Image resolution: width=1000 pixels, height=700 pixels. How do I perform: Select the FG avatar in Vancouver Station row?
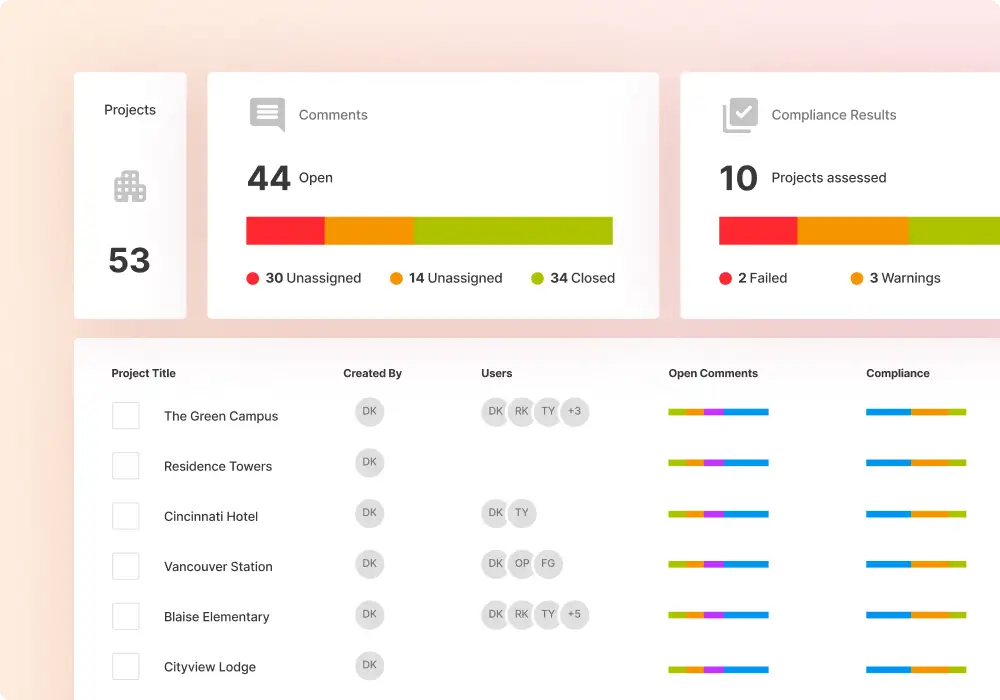tap(548, 563)
